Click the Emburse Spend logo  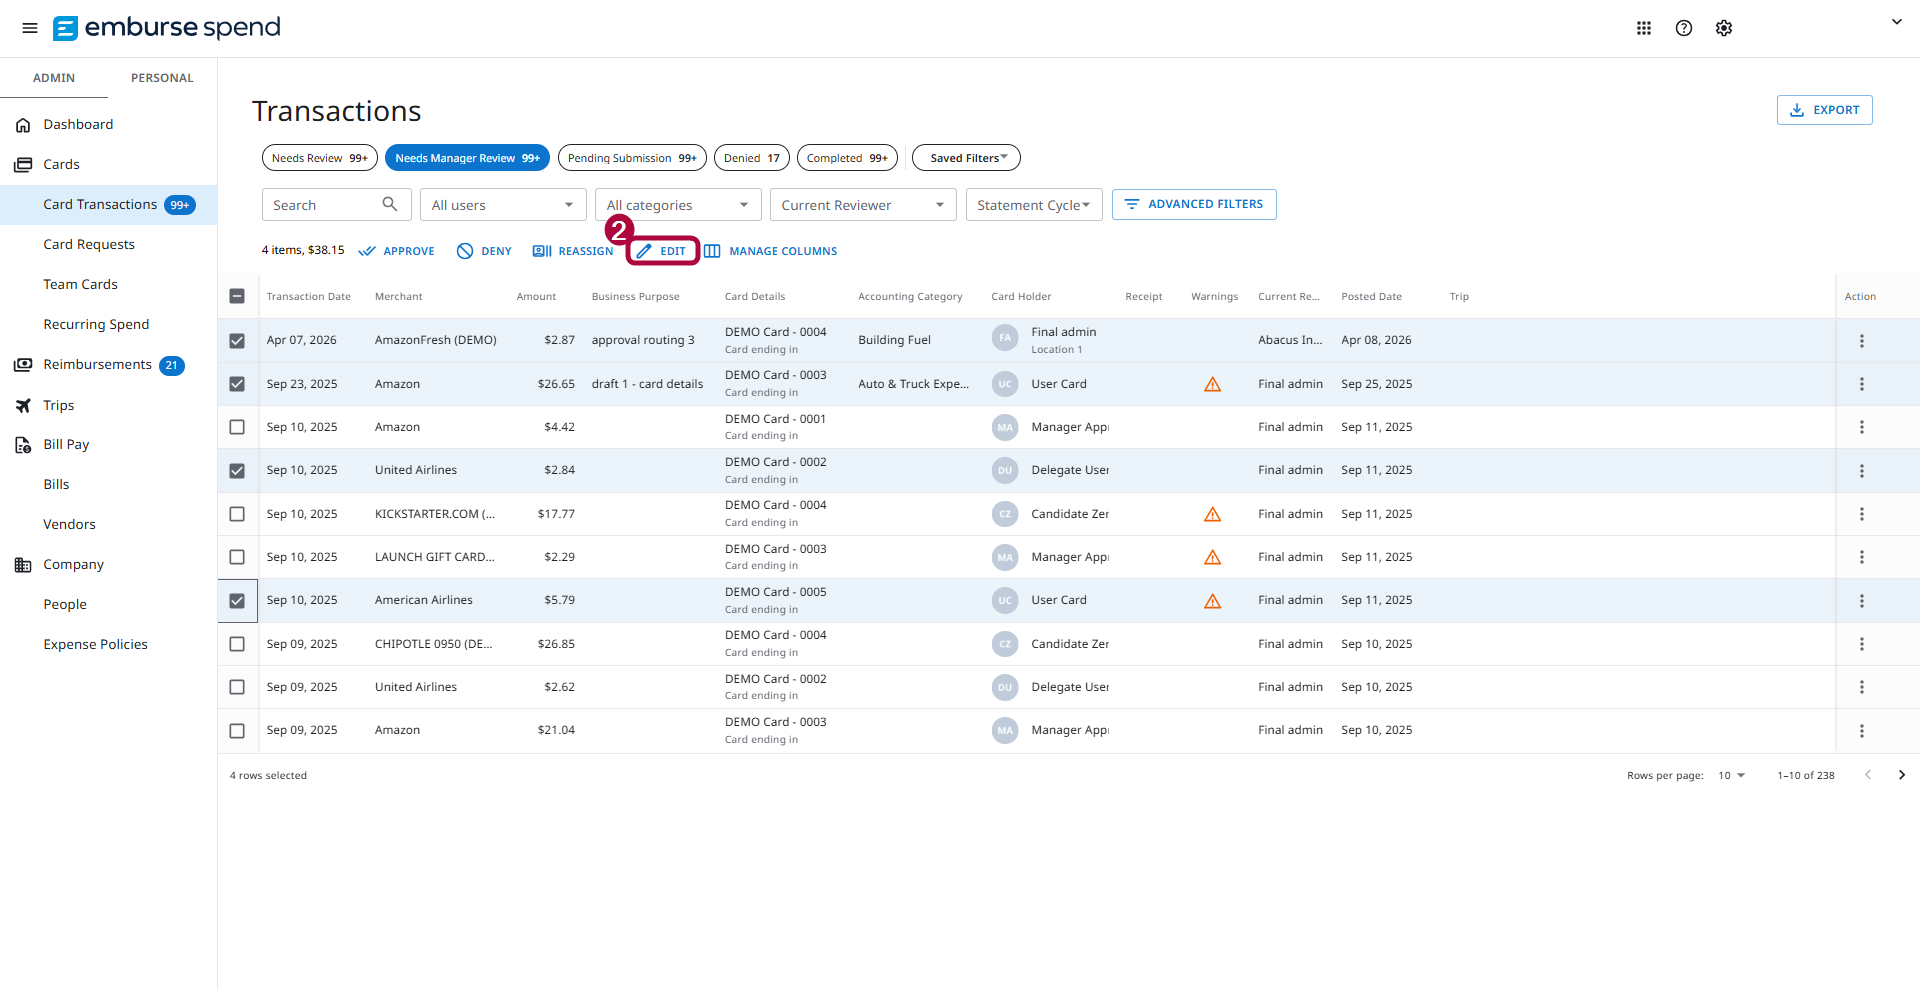[x=167, y=28]
